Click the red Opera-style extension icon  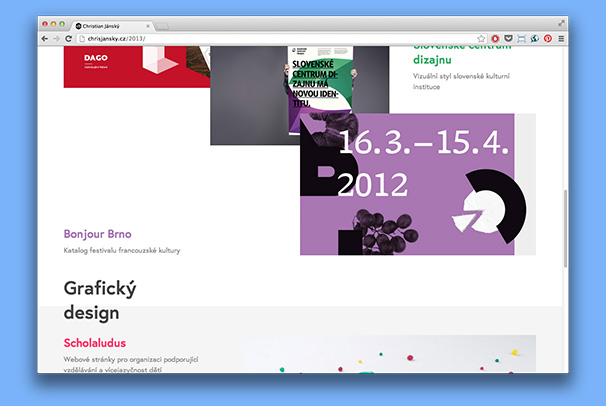tap(495, 38)
